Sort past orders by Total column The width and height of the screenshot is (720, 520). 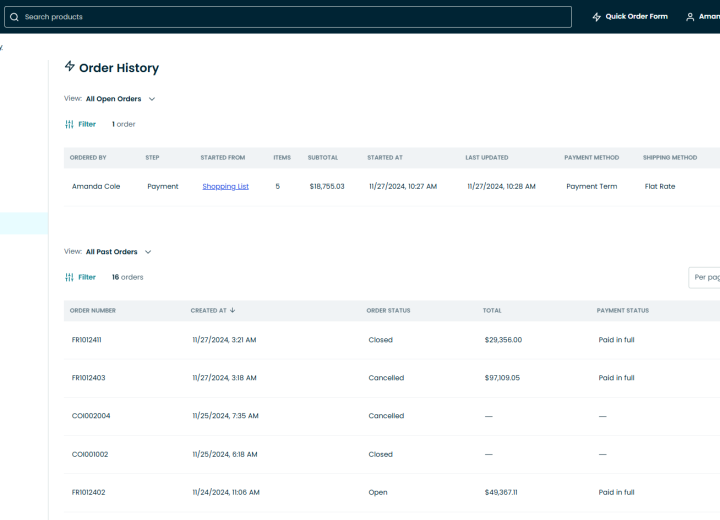coord(492,311)
